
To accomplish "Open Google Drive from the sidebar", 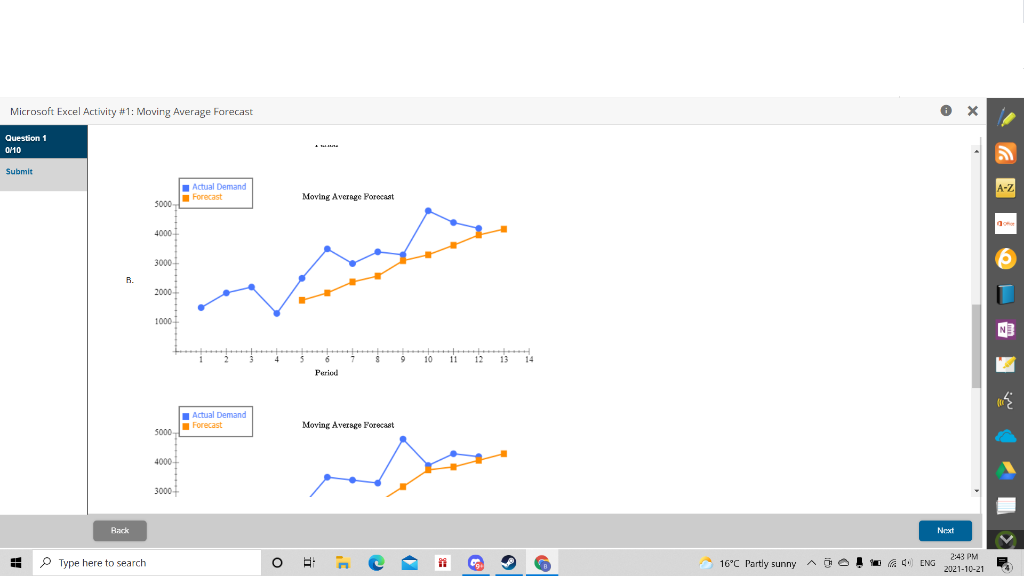I will tap(1005, 468).
